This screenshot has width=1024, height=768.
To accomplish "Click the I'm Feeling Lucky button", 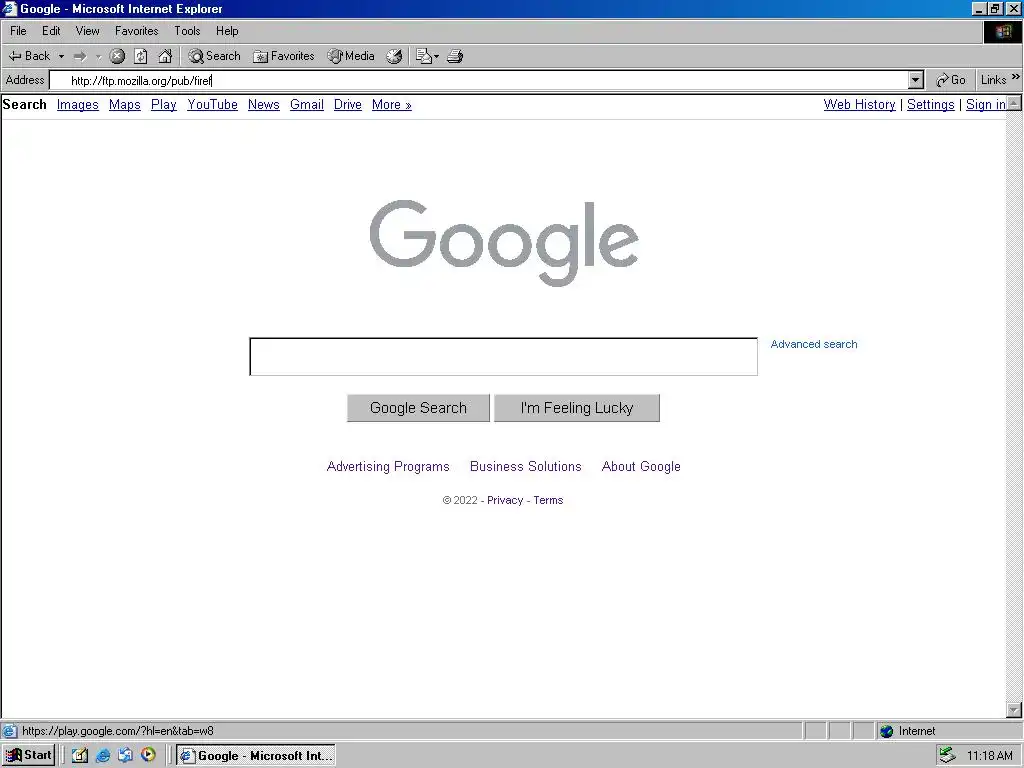I will coord(577,408).
